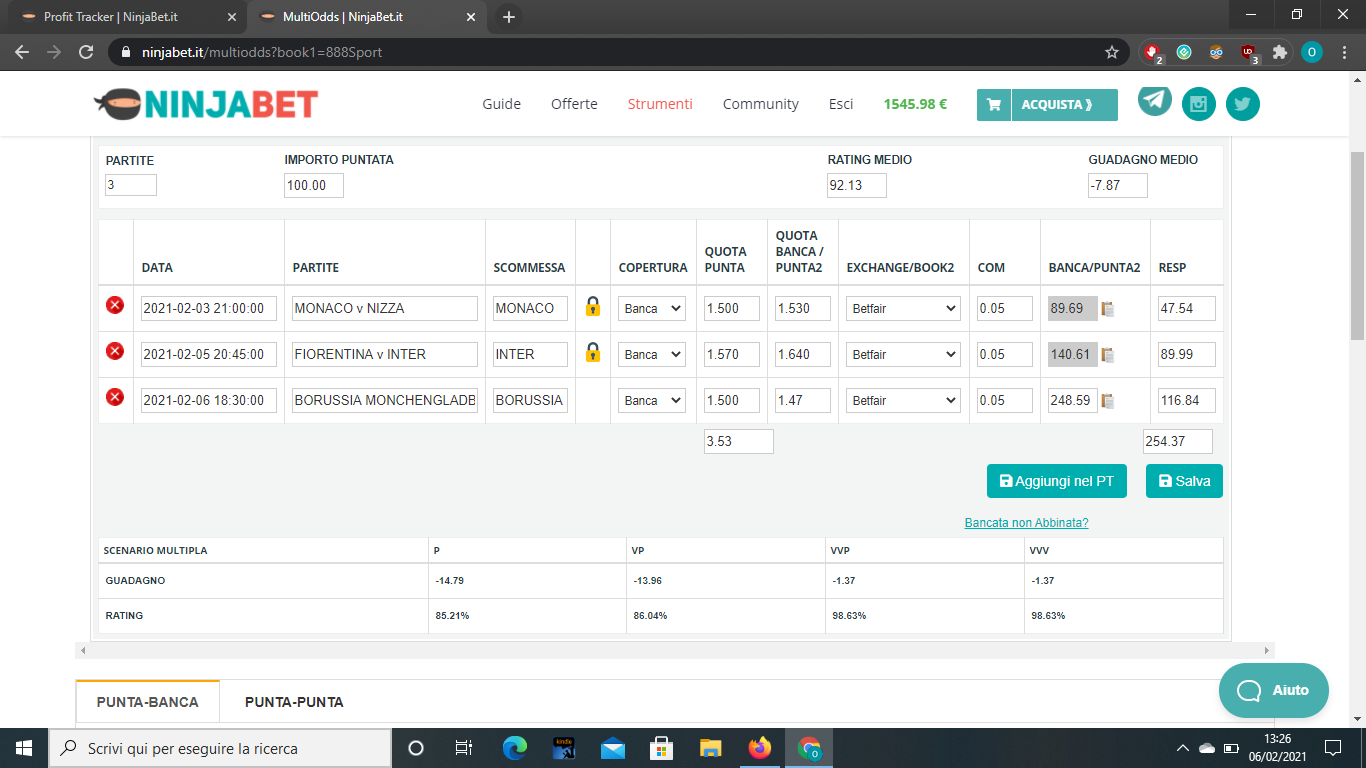Open the Copertura dropdown for MONACO row
The image size is (1366, 768).
pos(652,308)
